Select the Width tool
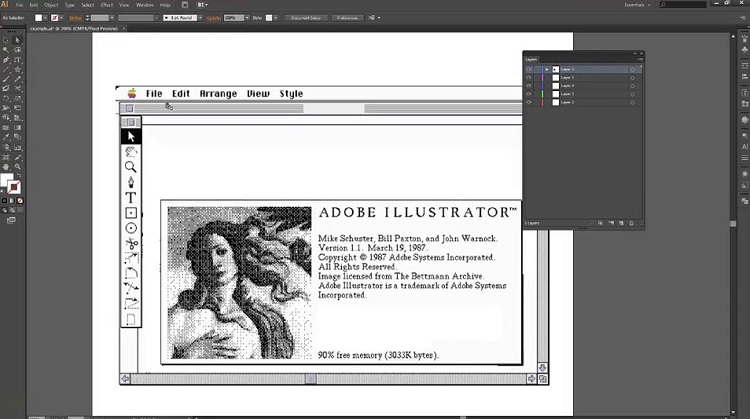Screen dimensions: 750x419 pyautogui.click(x=6, y=108)
